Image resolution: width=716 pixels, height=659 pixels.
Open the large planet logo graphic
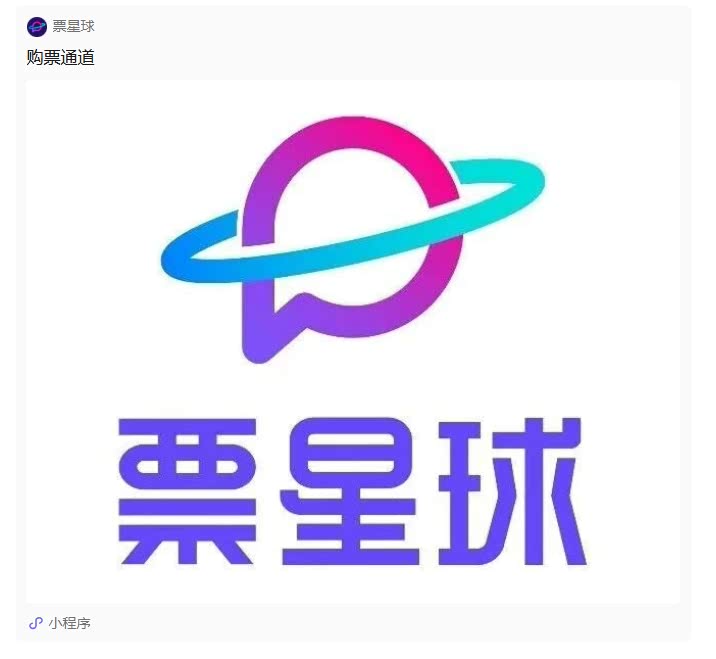[353, 240]
